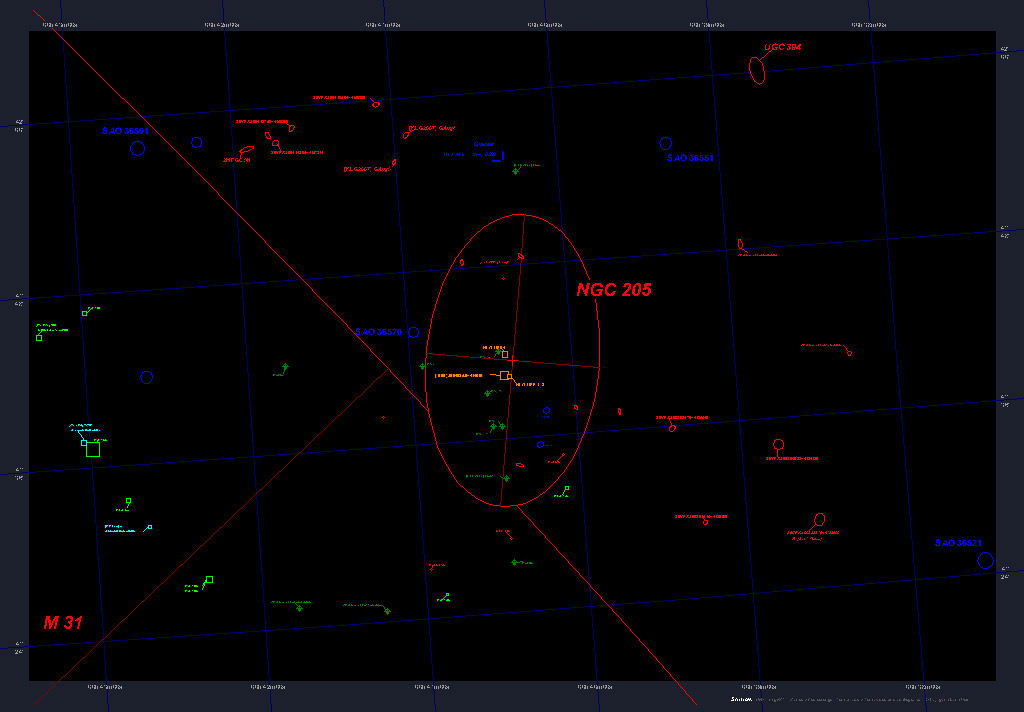The width and height of the screenshot is (1024, 712).
Task: Select the SAO 36521 label text
Action: click(x=958, y=543)
